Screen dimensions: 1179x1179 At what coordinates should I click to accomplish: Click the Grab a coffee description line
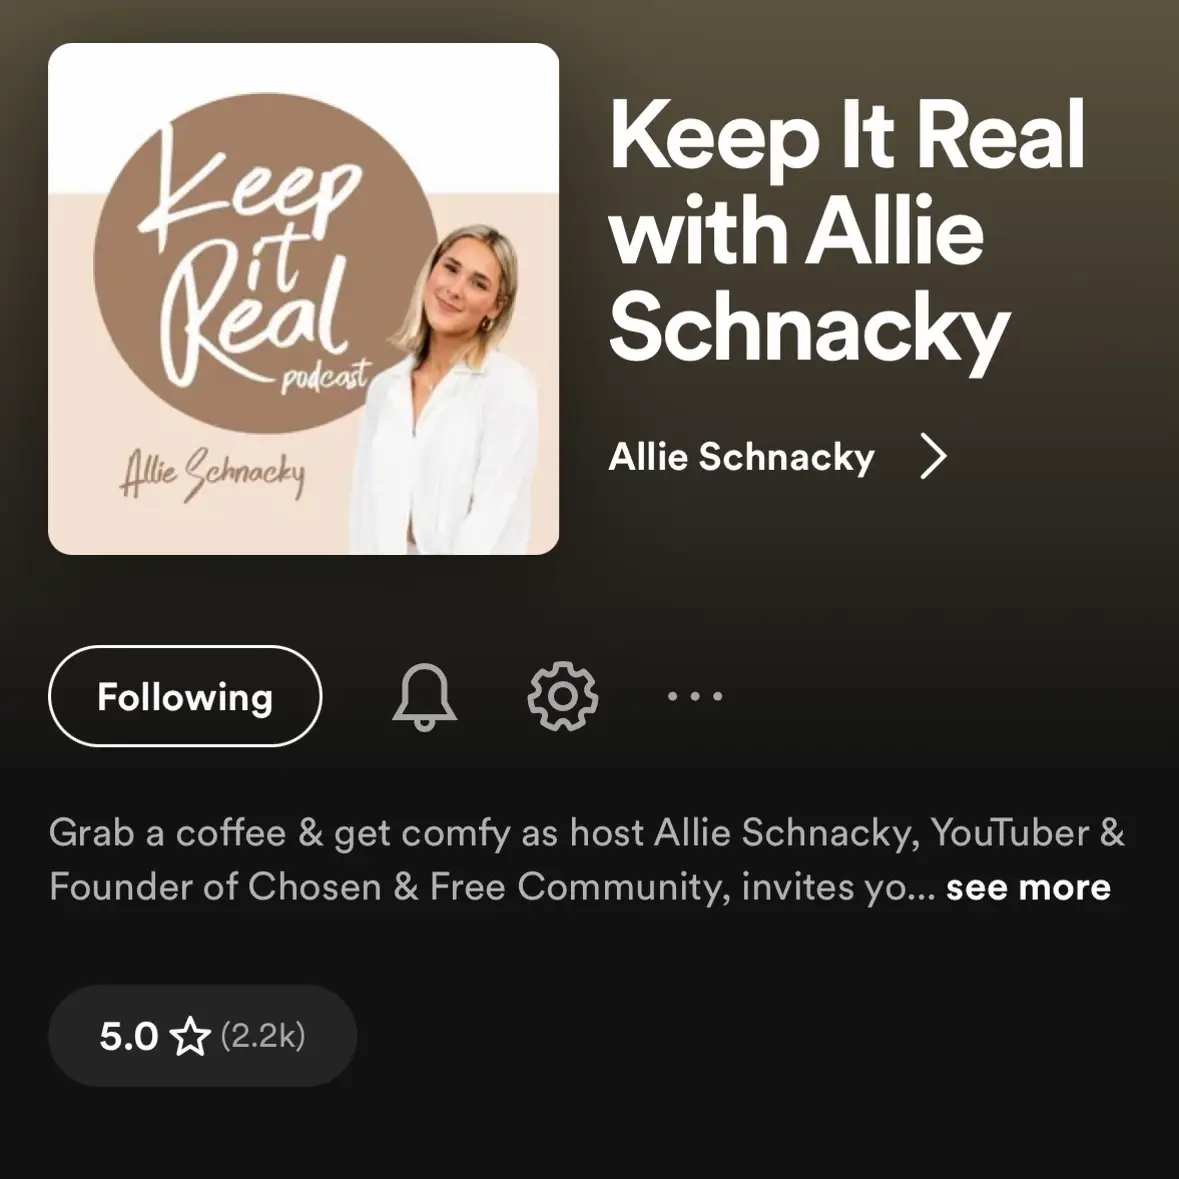pos(586,834)
